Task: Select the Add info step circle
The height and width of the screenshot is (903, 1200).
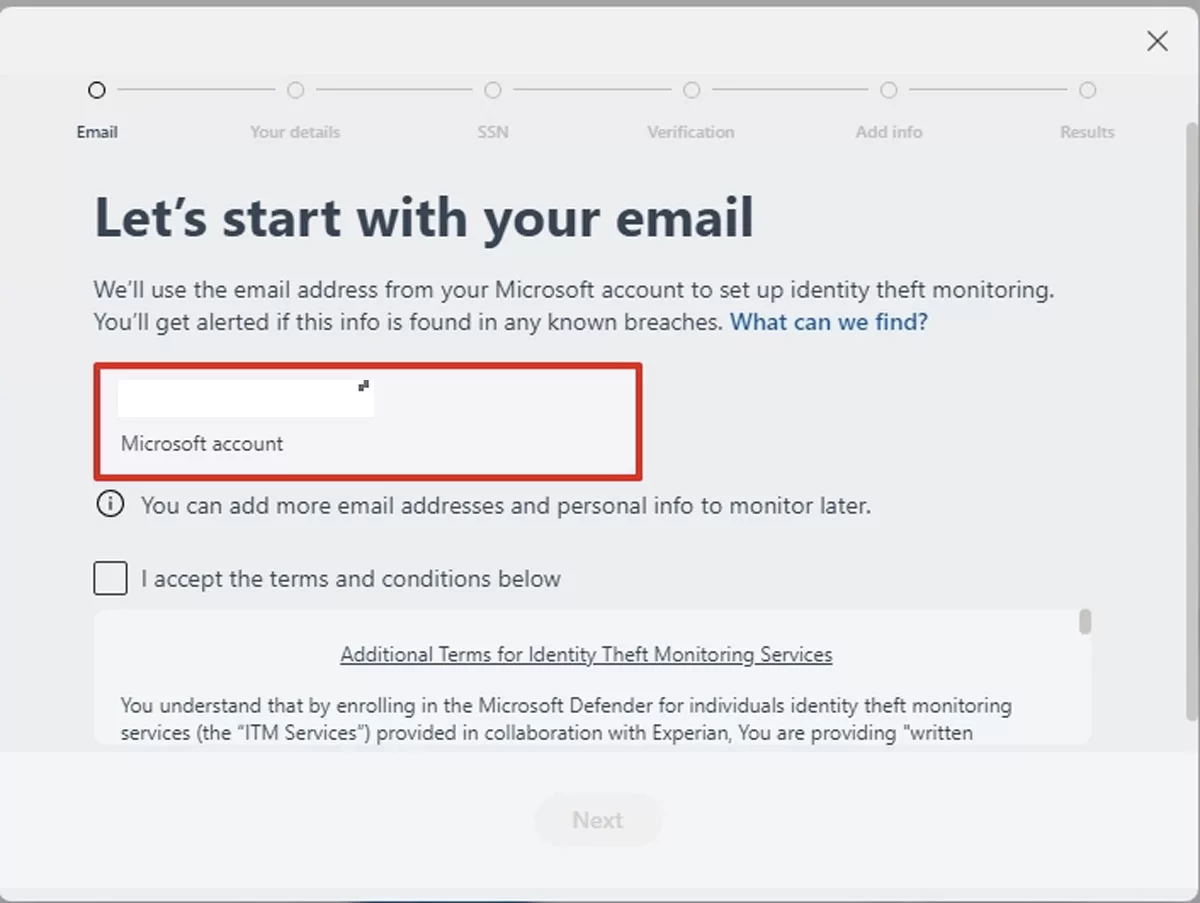Action: 889,90
